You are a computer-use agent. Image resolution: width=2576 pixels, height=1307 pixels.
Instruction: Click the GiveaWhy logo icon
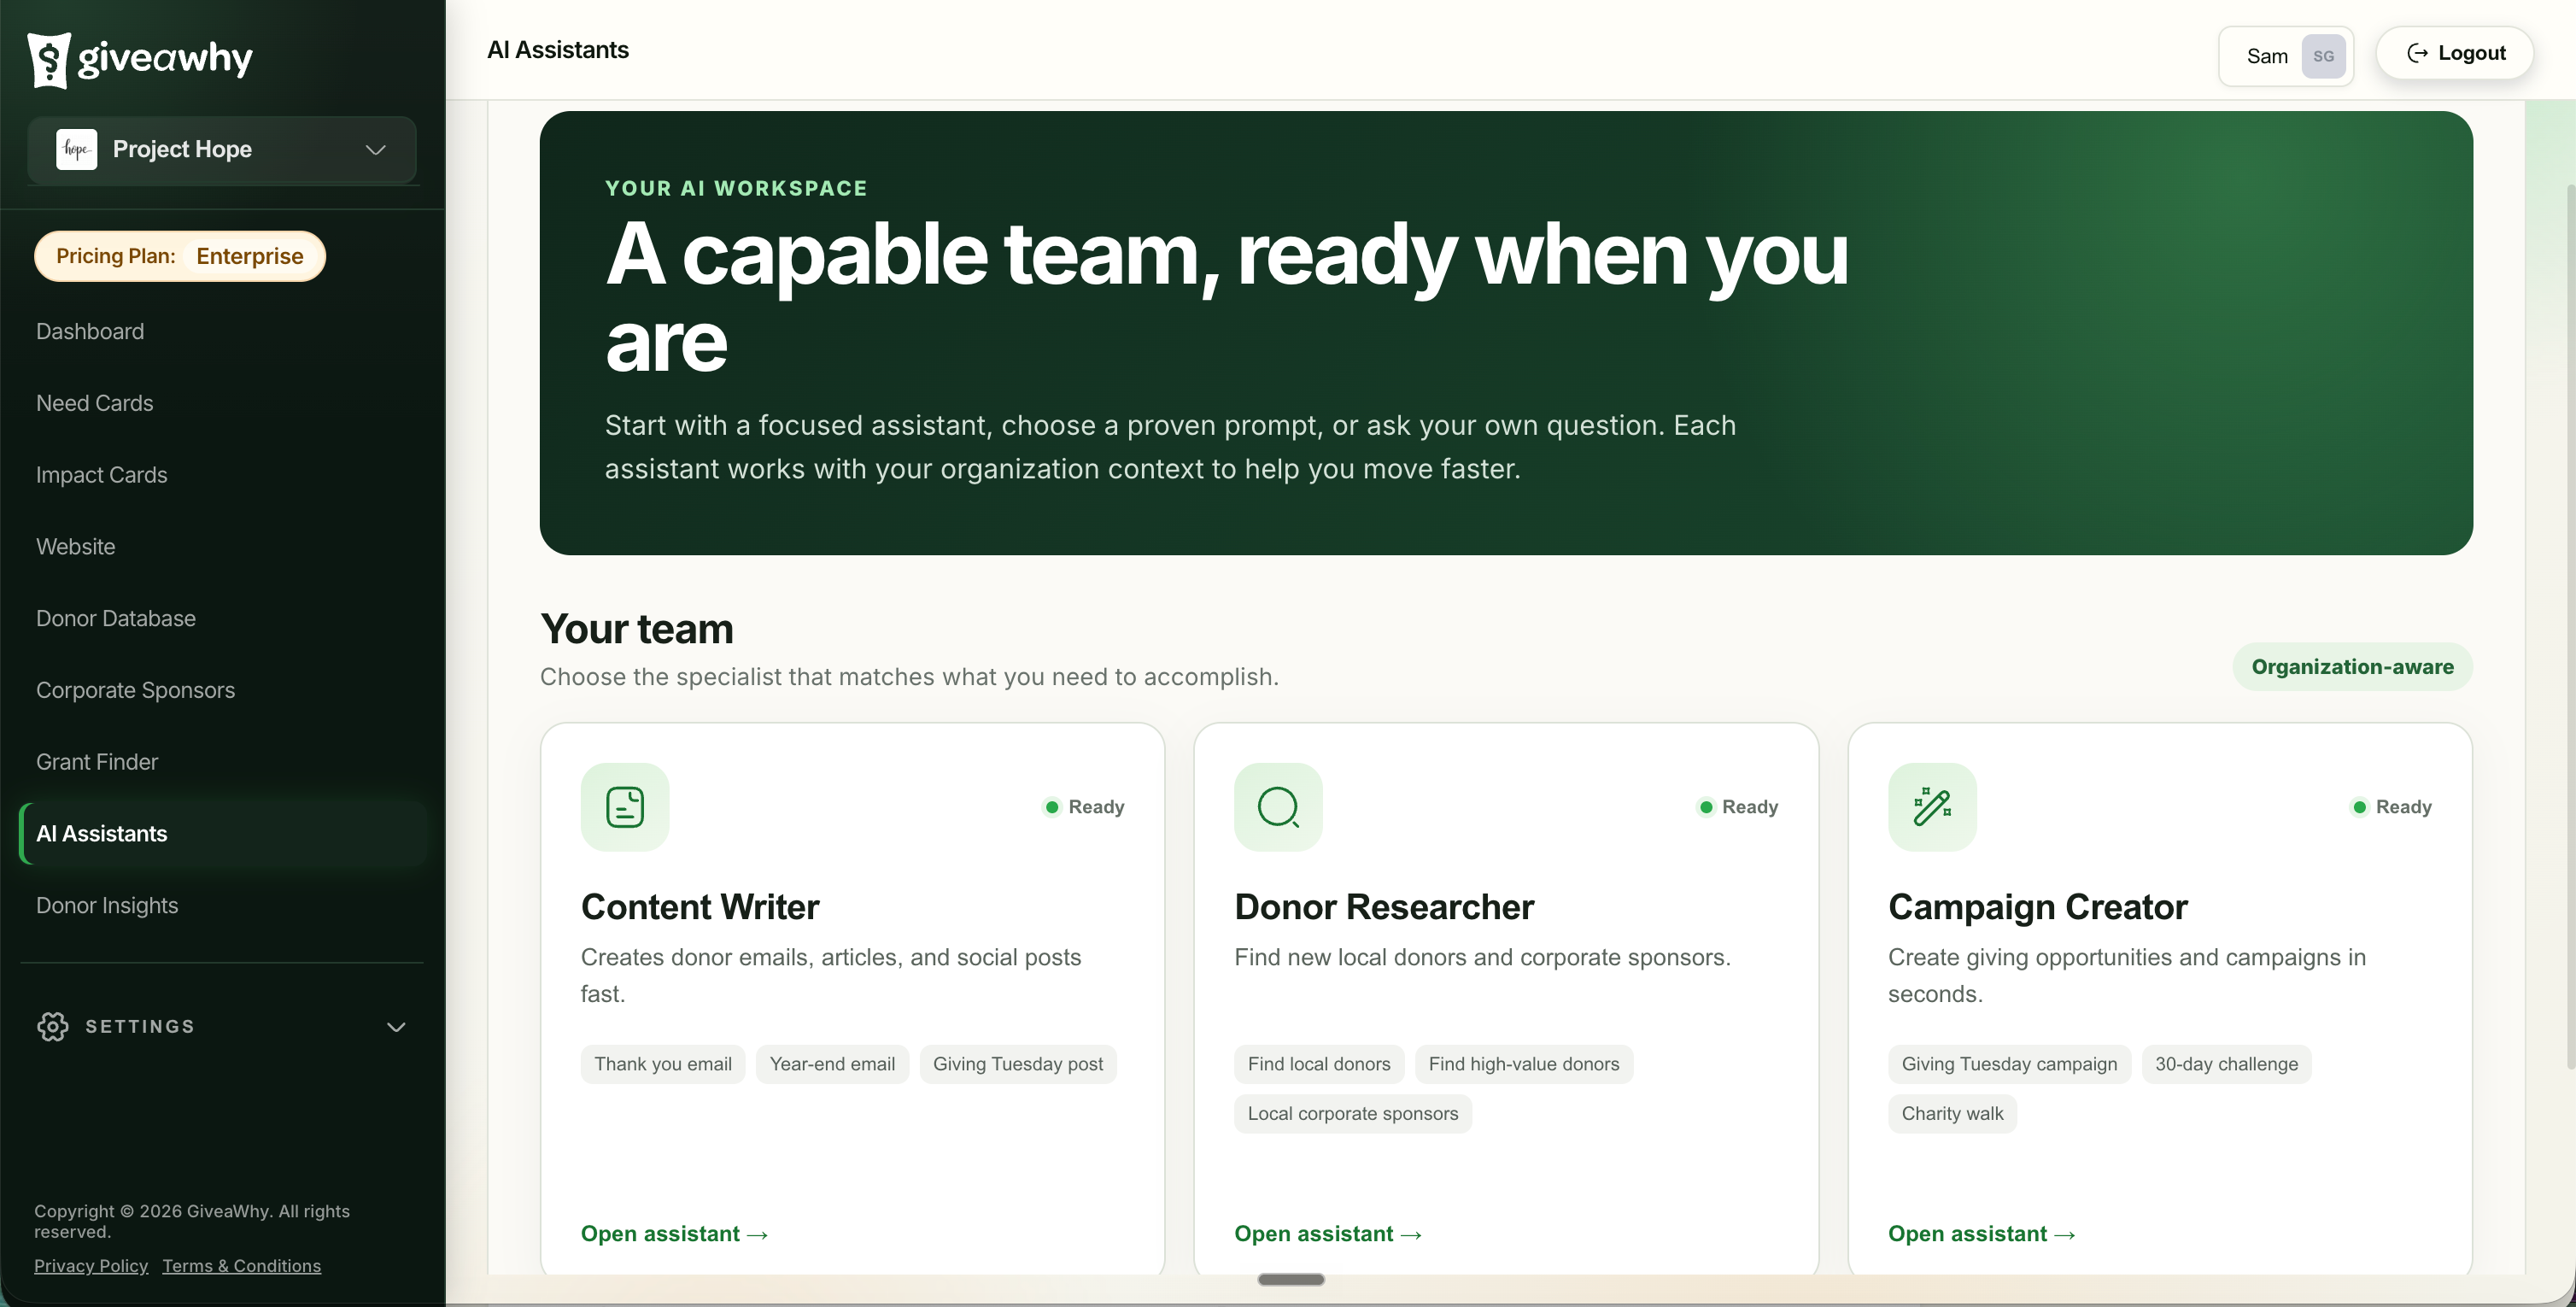(x=48, y=59)
